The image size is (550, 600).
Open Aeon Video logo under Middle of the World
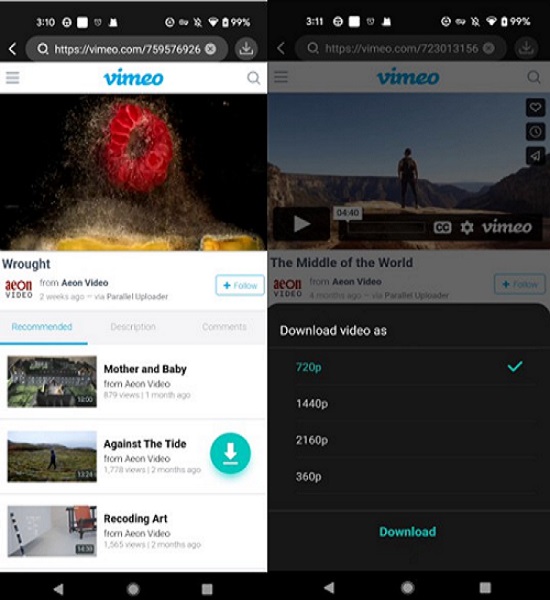point(287,288)
